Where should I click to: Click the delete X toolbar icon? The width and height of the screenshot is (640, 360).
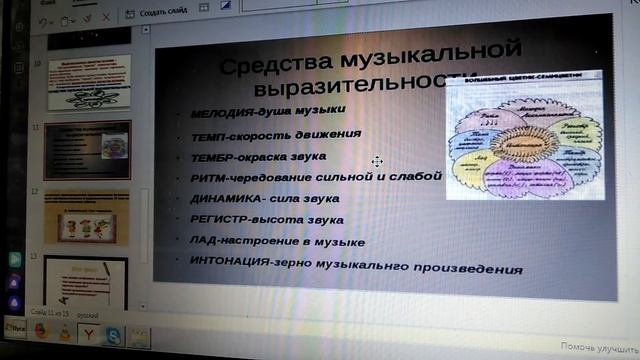coord(106,17)
